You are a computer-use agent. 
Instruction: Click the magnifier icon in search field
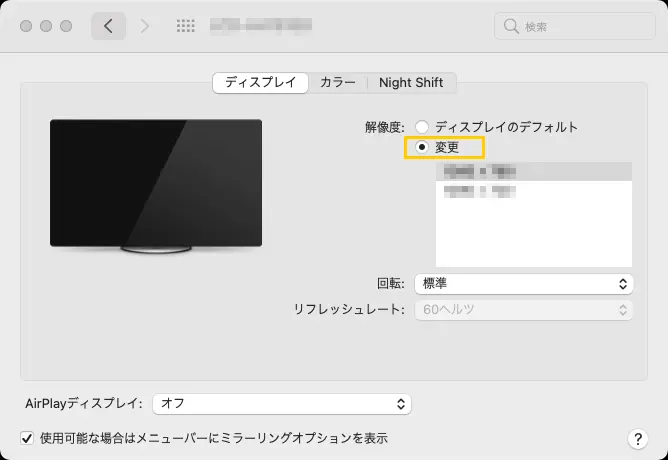point(512,26)
